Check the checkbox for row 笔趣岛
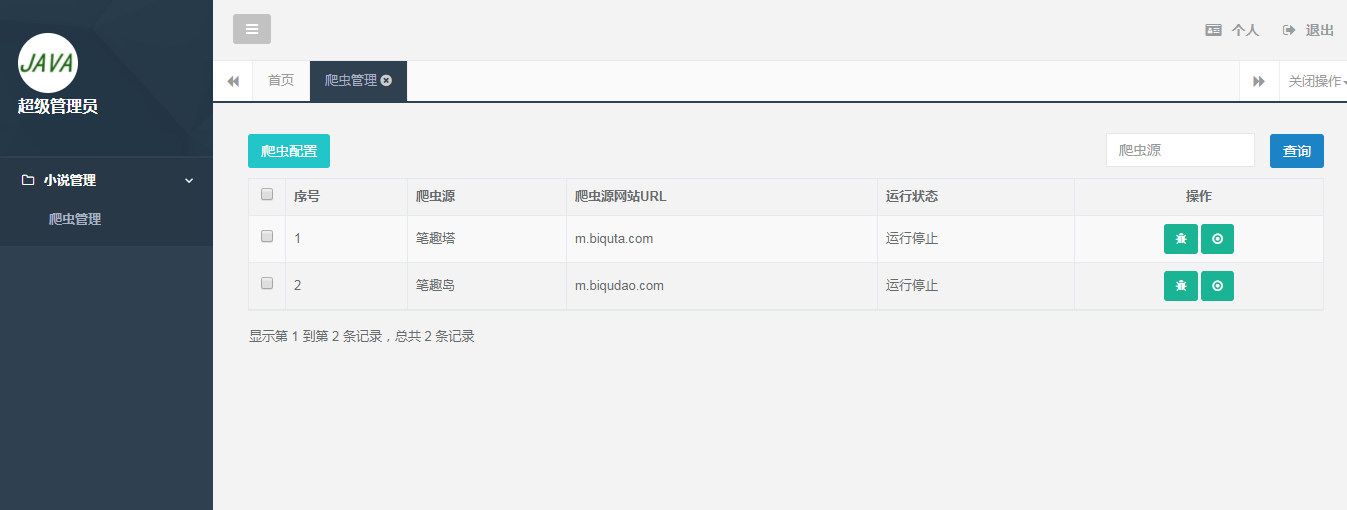The image size is (1347, 510). (x=267, y=284)
